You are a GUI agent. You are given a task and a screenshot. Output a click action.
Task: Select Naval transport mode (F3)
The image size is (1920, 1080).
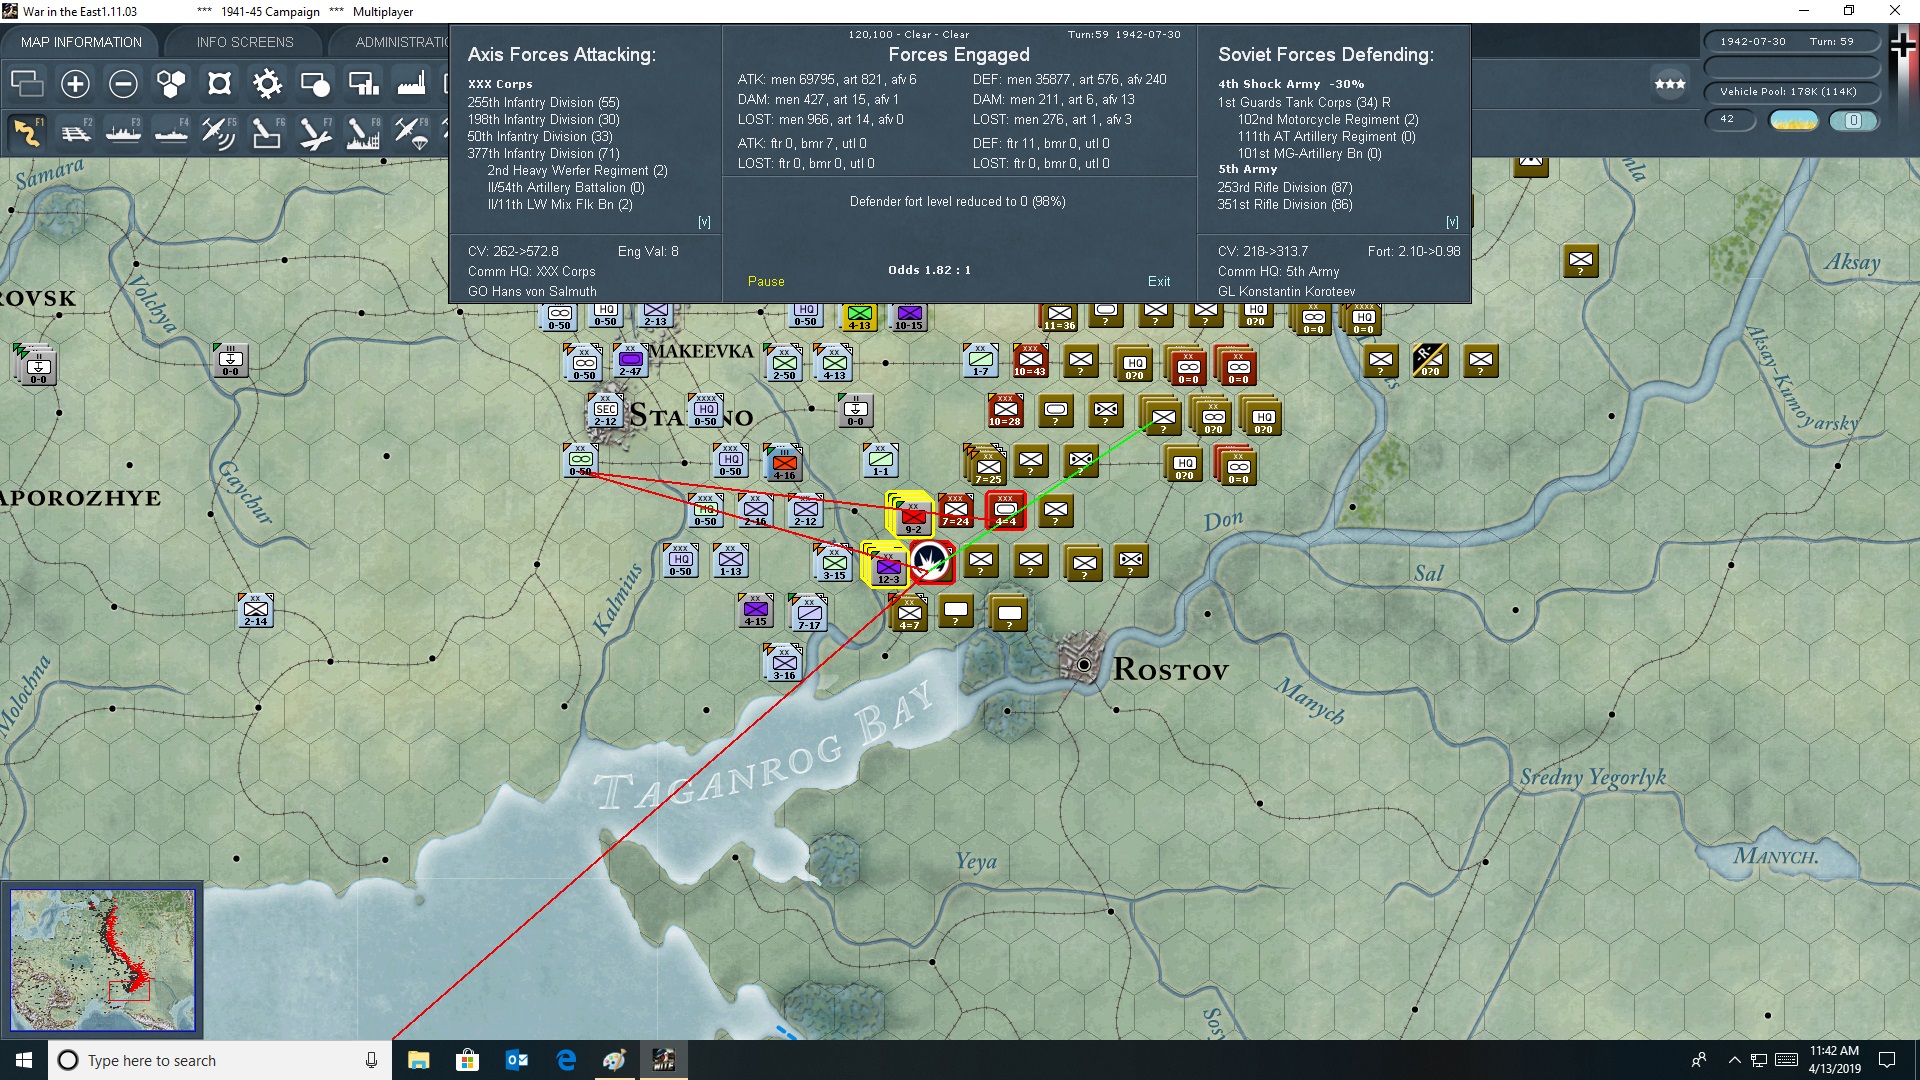(x=123, y=133)
